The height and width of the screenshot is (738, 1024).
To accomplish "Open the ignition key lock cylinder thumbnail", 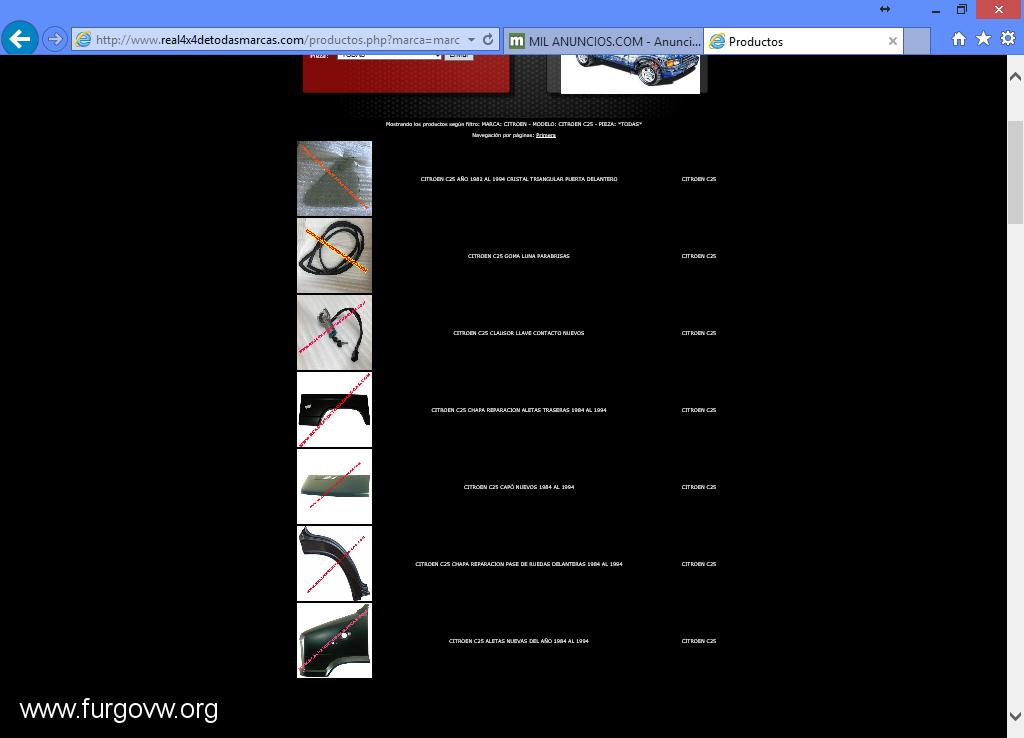I will click(x=334, y=332).
